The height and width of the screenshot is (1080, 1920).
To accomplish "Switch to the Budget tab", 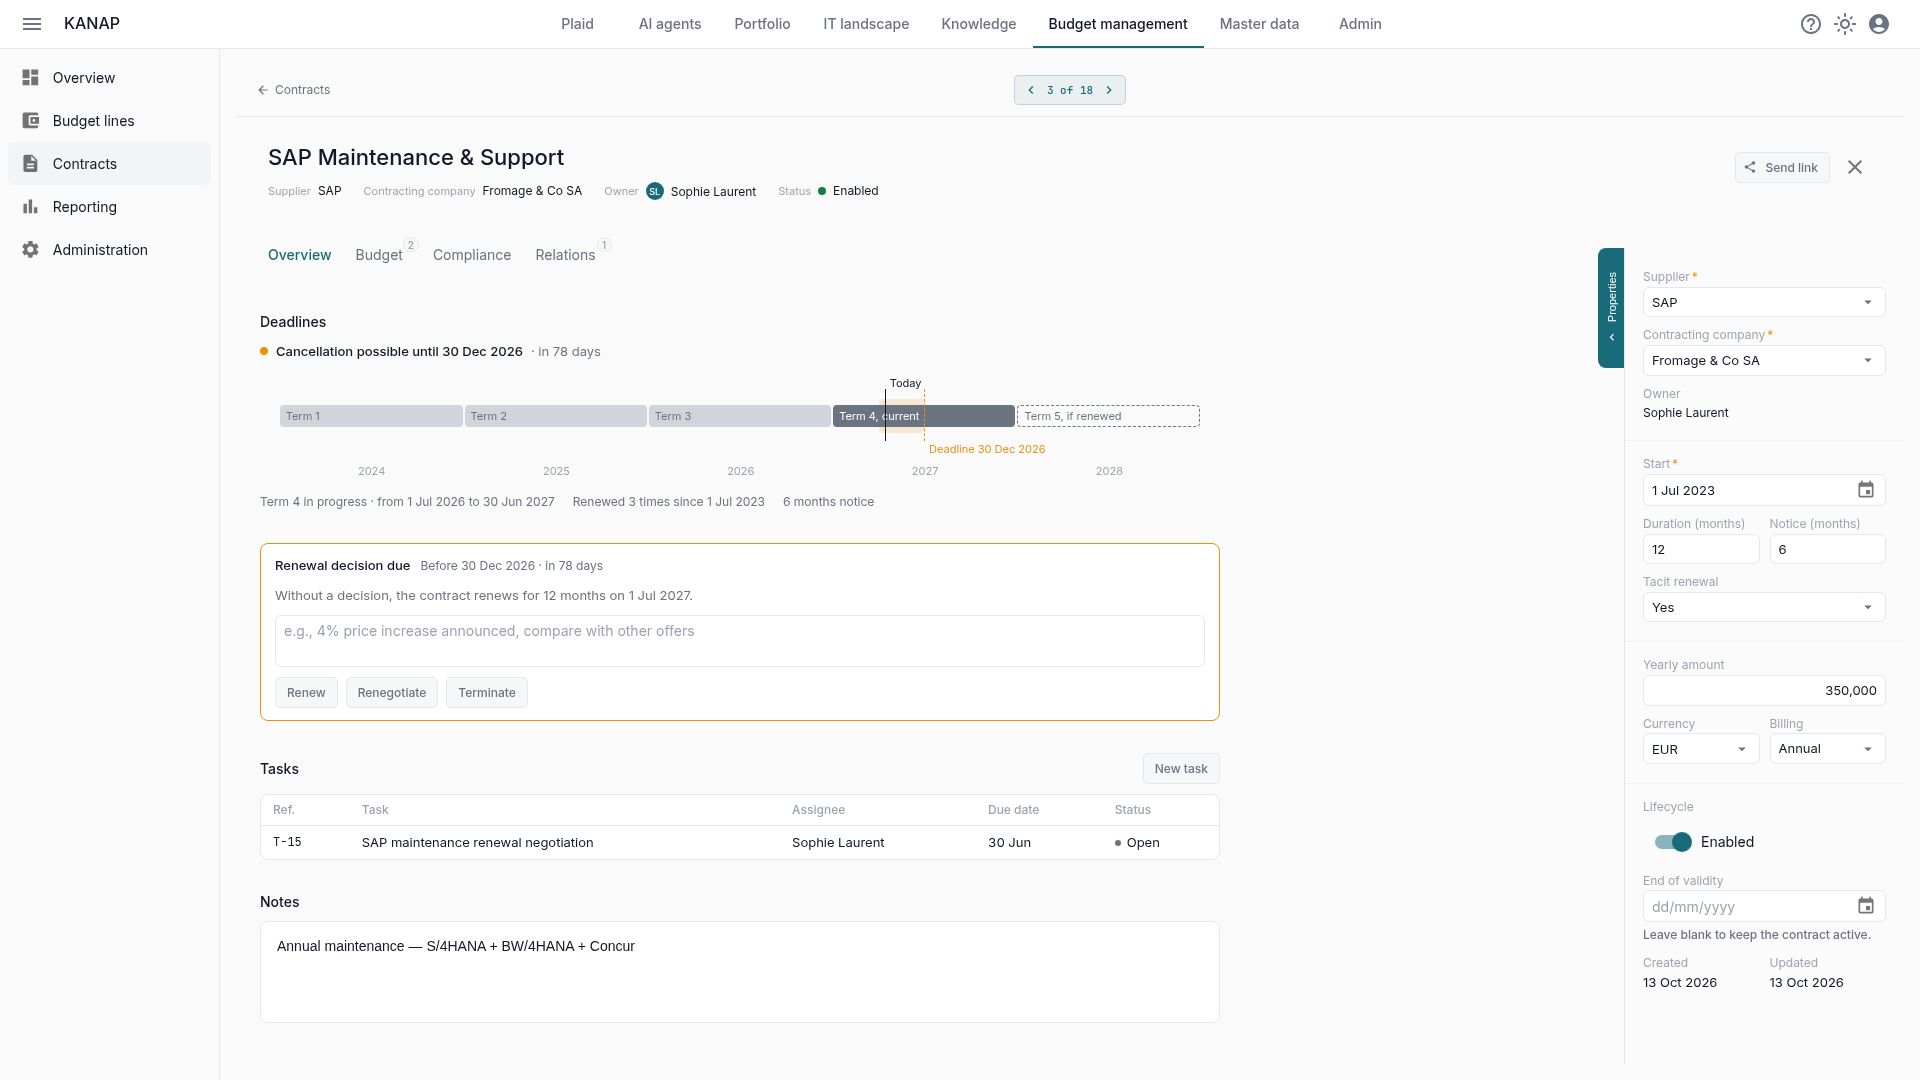I will (379, 255).
